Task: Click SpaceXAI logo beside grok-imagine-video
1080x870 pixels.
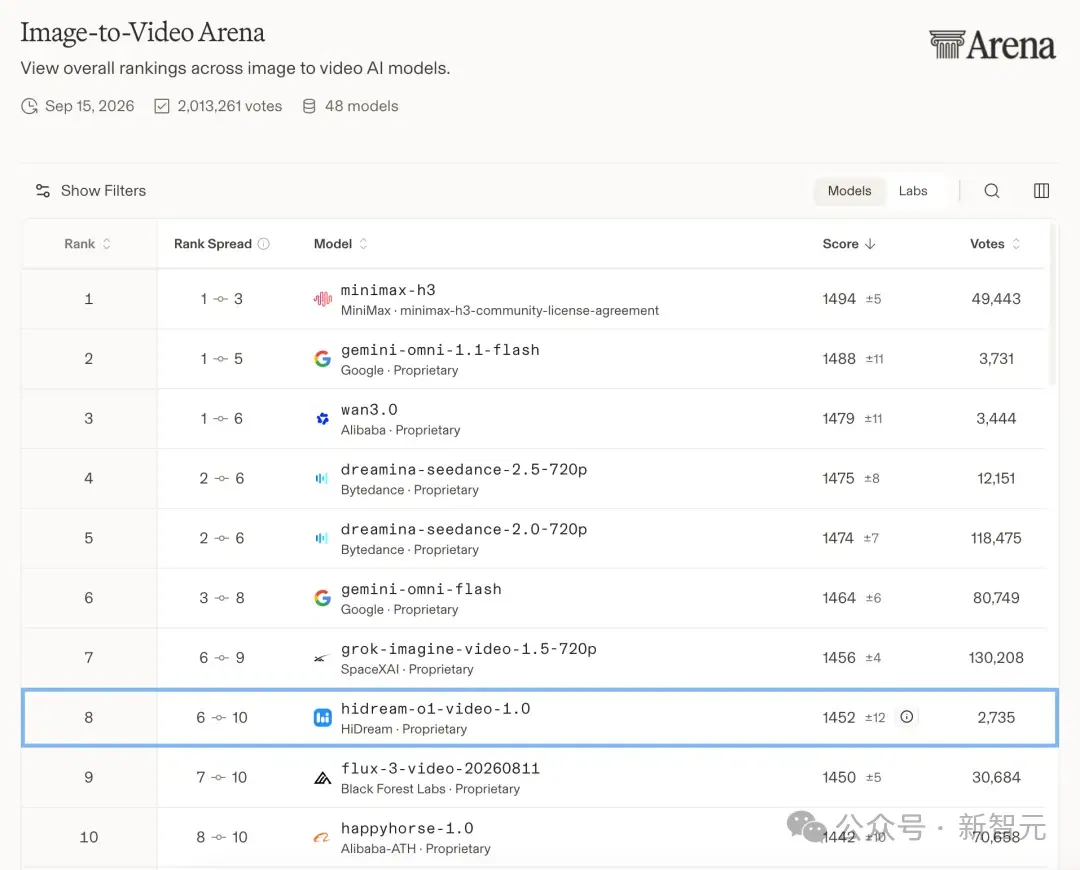Action: (x=320, y=659)
